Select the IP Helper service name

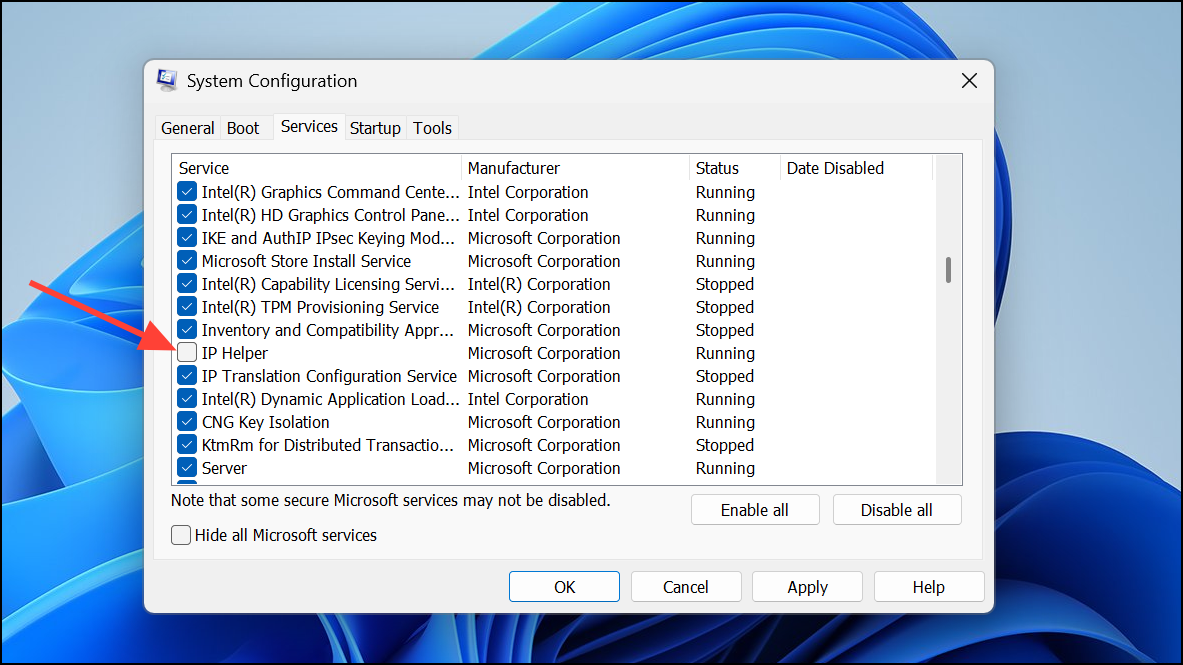[235, 353]
